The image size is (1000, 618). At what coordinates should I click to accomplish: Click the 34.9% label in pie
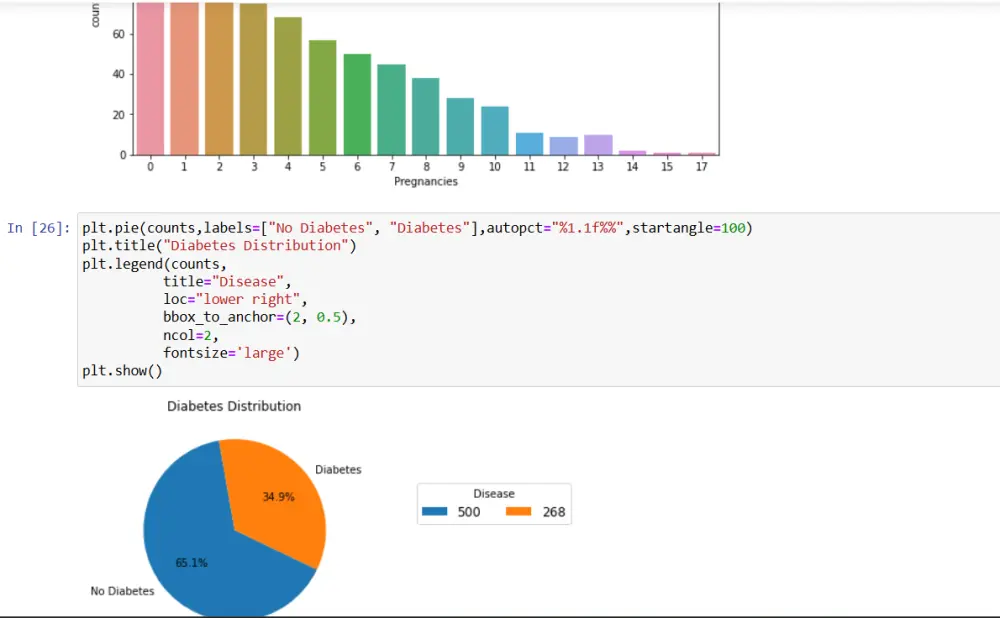coord(279,497)
